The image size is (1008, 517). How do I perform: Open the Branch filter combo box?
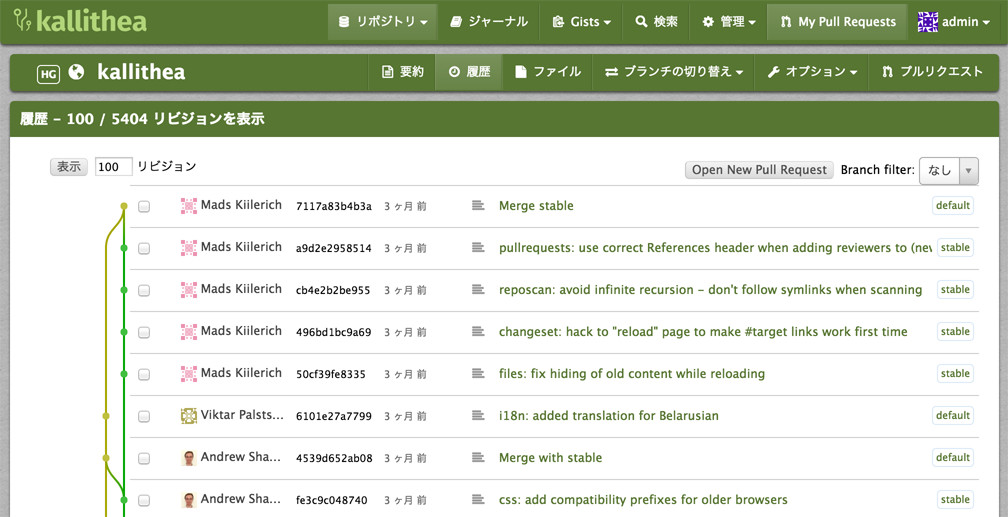tap(949, 170)
